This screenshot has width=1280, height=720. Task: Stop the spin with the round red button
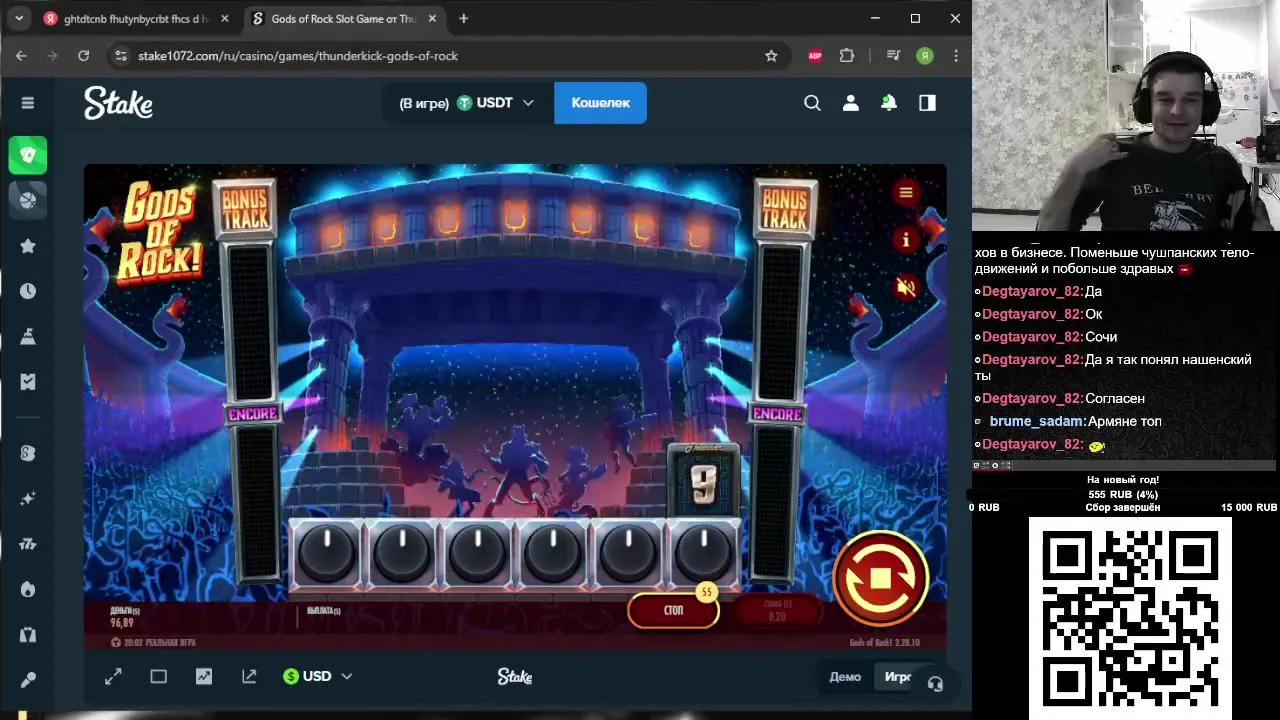click(880, 578)
